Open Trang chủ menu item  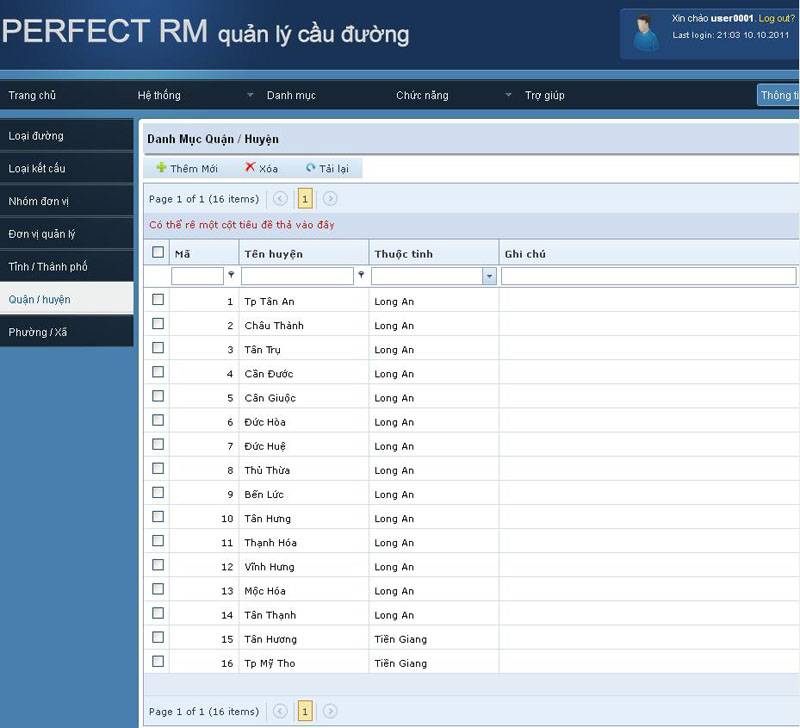tap(32, 95)
